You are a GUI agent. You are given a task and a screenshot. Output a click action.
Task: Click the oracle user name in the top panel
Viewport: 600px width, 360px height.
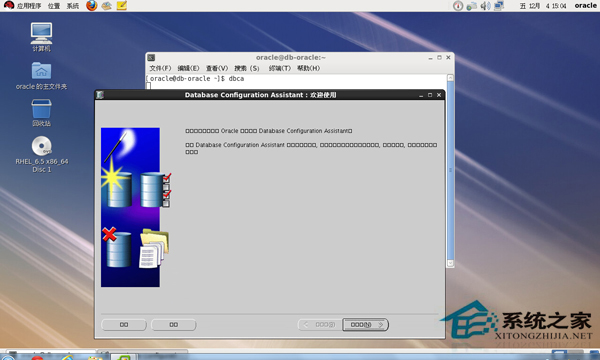coord(585,5)
